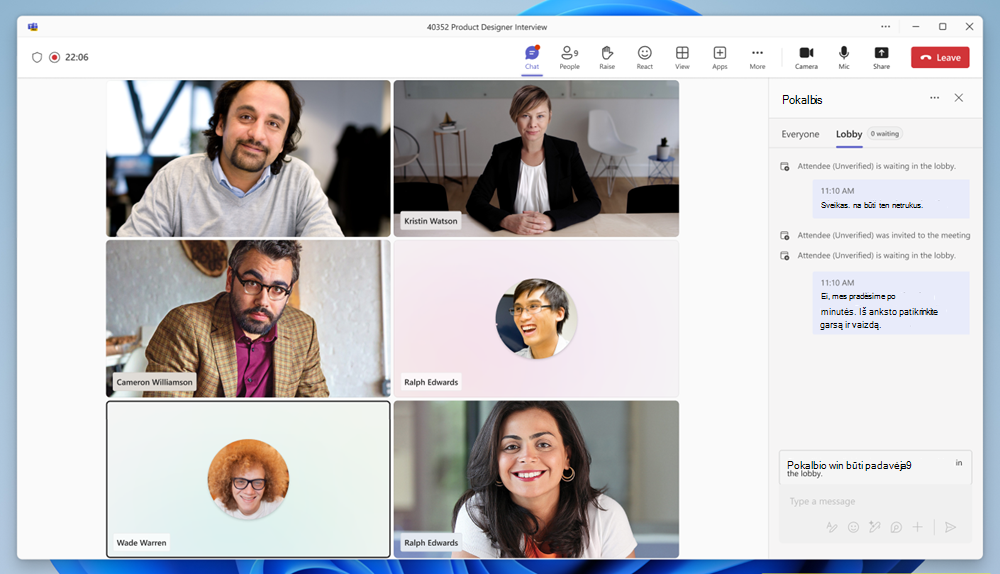Click the 0 waiting badge

coord(885,134)
